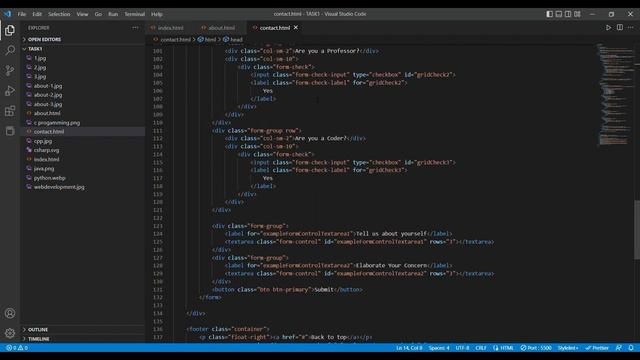
Task: Toggle the primary side bar layout icon
Action: point(549,14)
